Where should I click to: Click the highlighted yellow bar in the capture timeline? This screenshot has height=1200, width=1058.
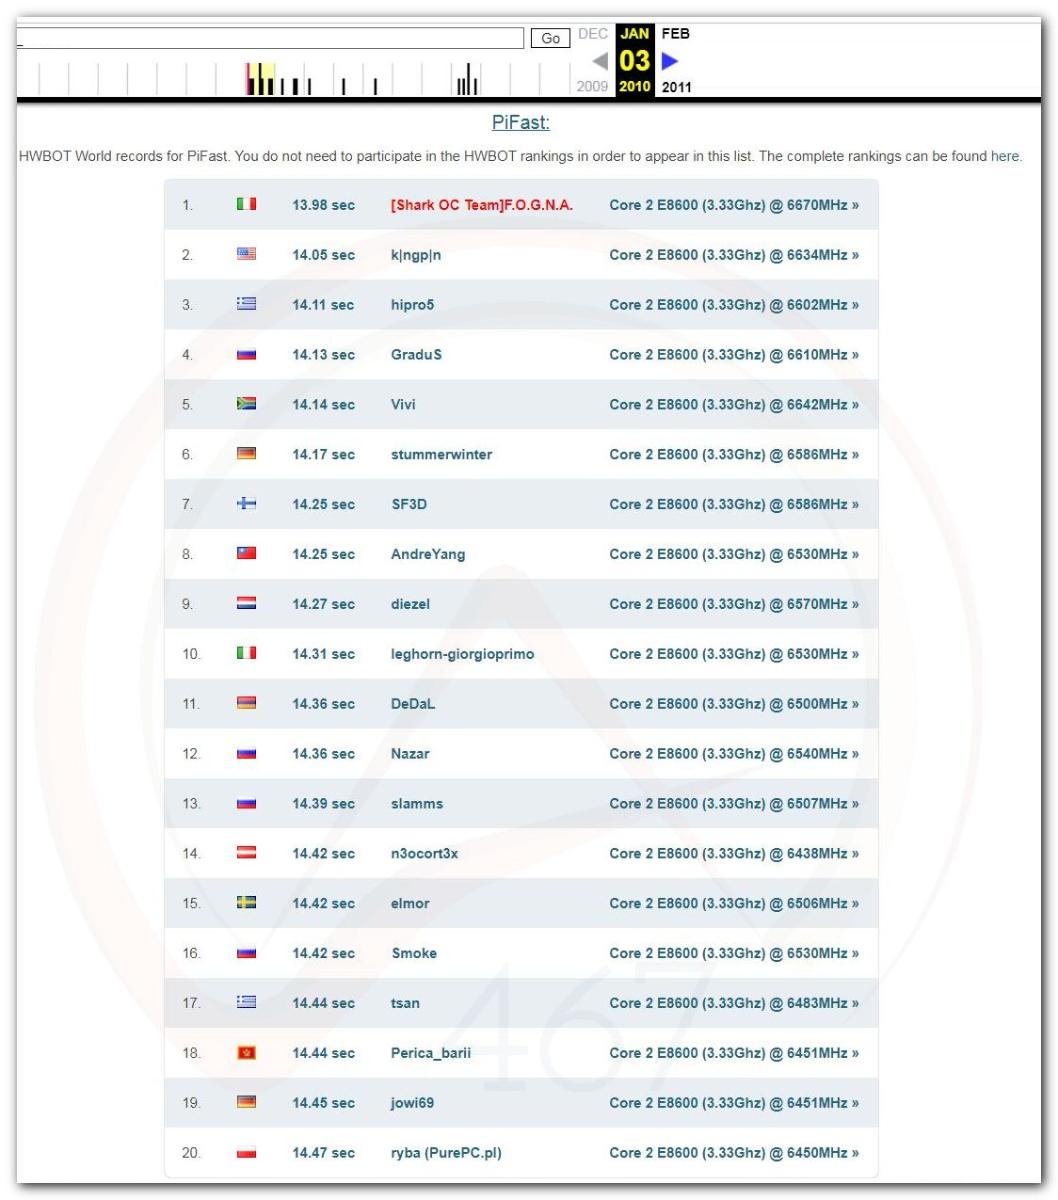click(x=260, y=80)
